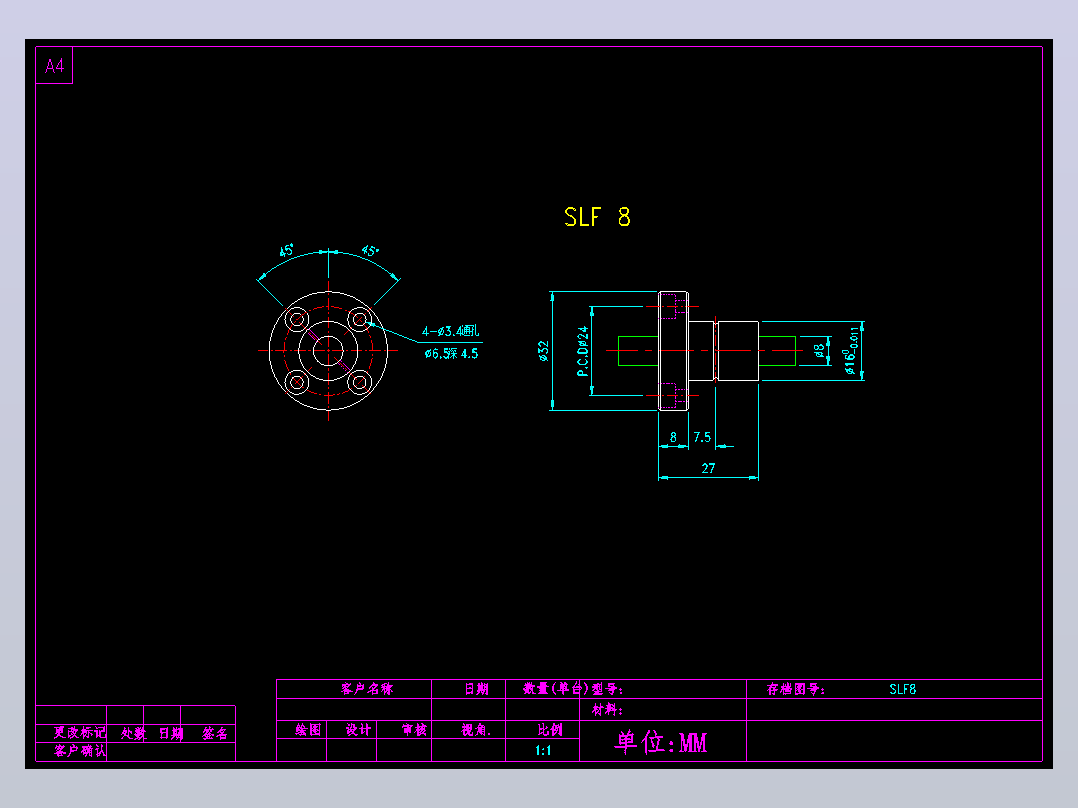Select the 比例 scale label

click(x=550, y=730)
